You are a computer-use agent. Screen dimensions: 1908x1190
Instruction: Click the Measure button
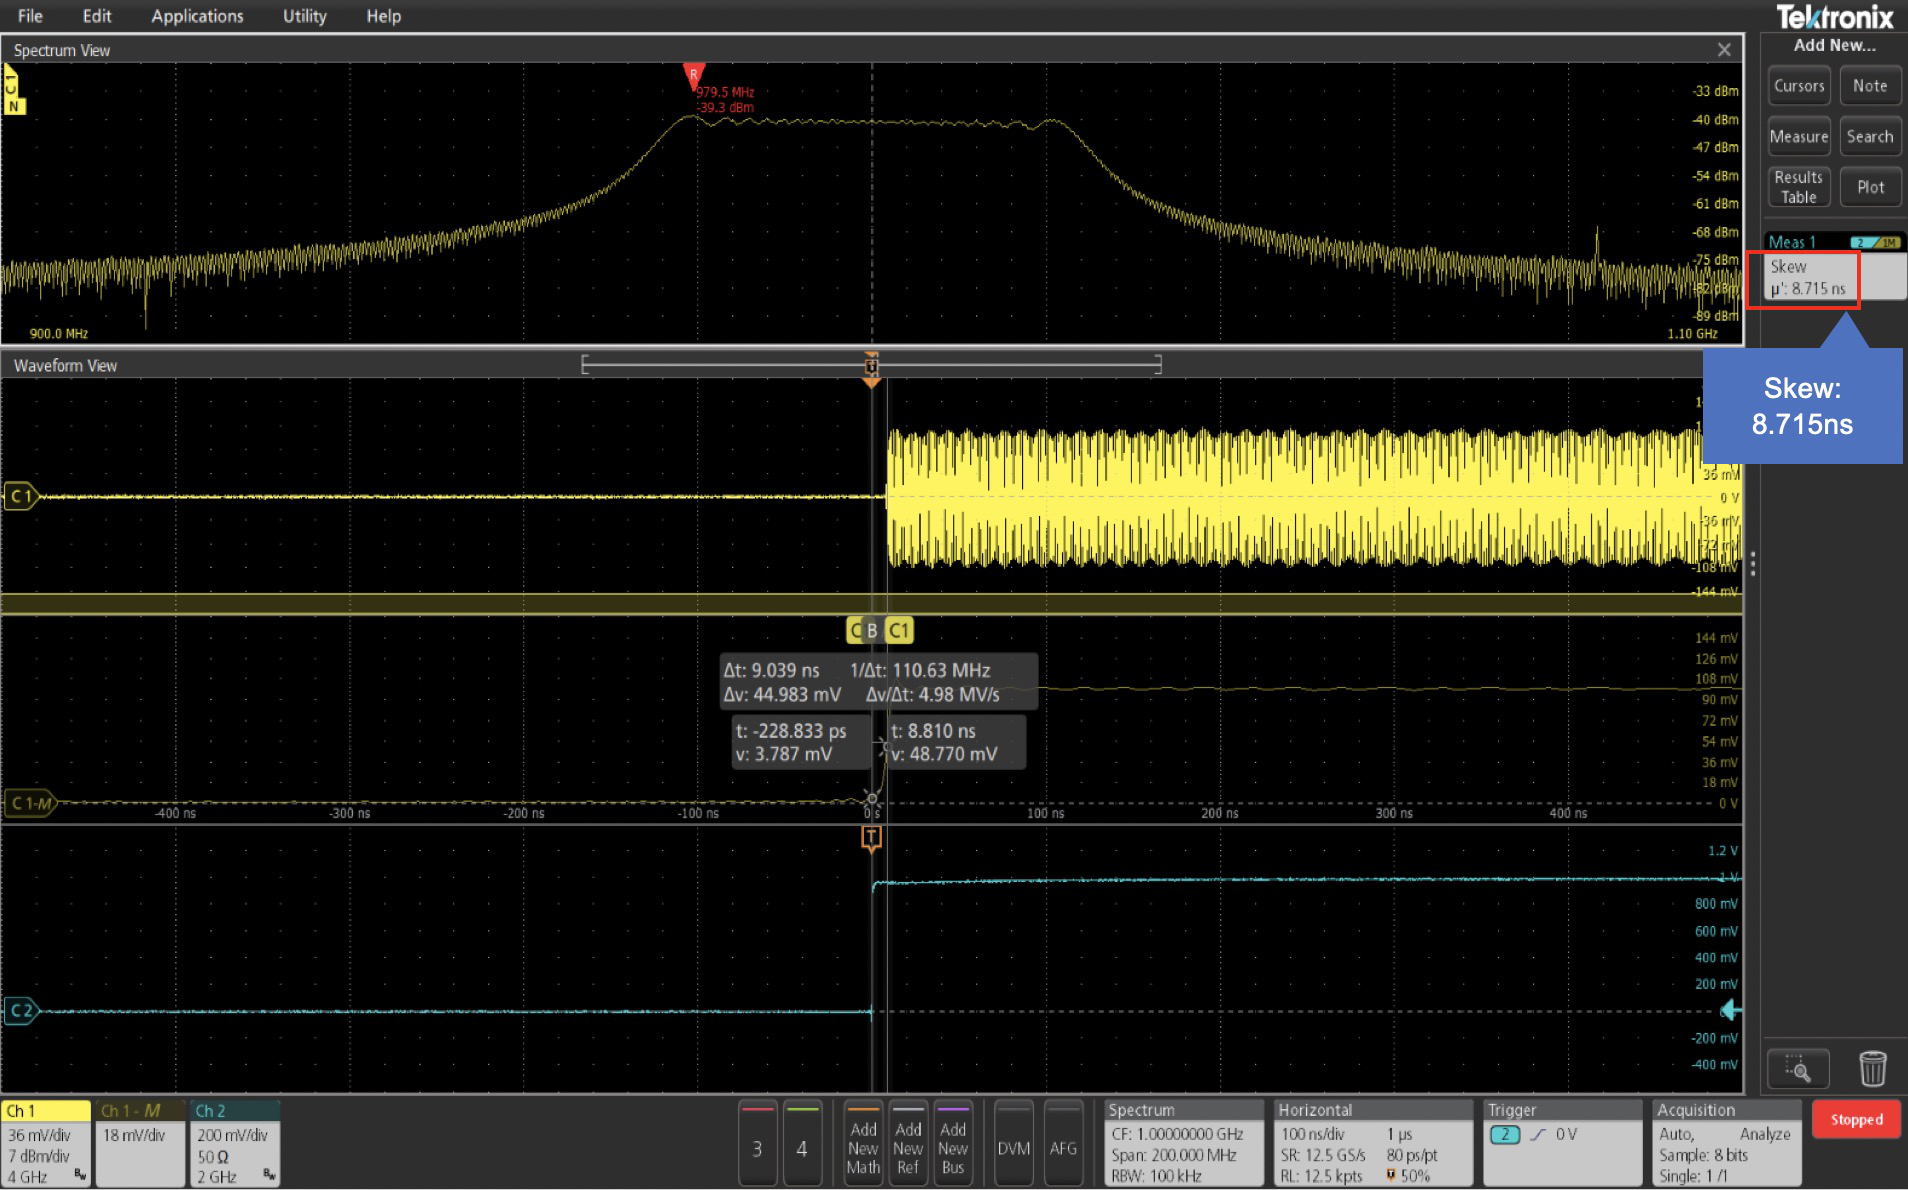click(x=1798, y=137)
